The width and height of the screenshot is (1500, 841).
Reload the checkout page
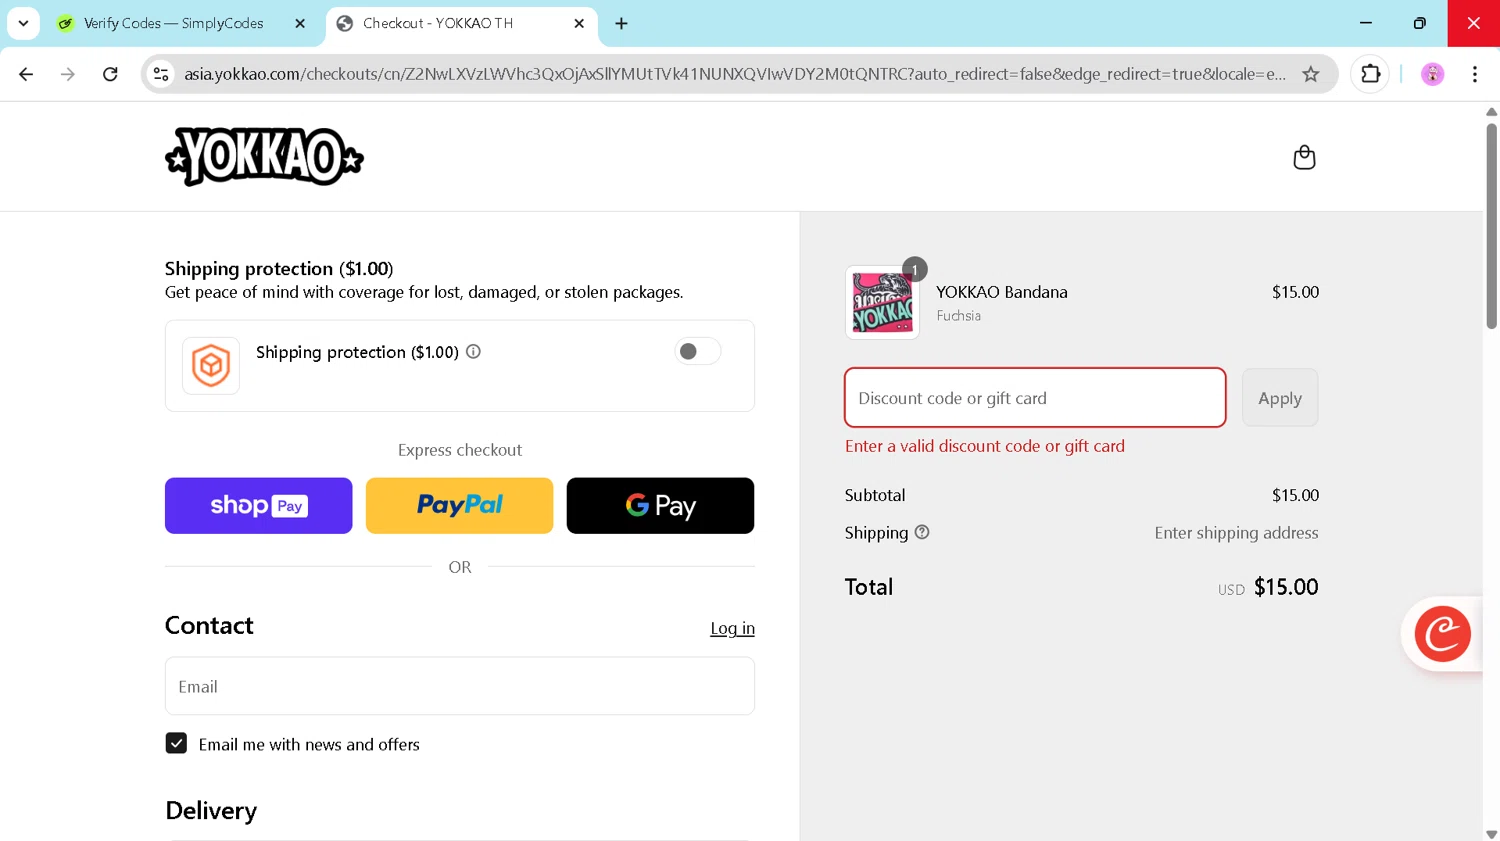(110, 74)
